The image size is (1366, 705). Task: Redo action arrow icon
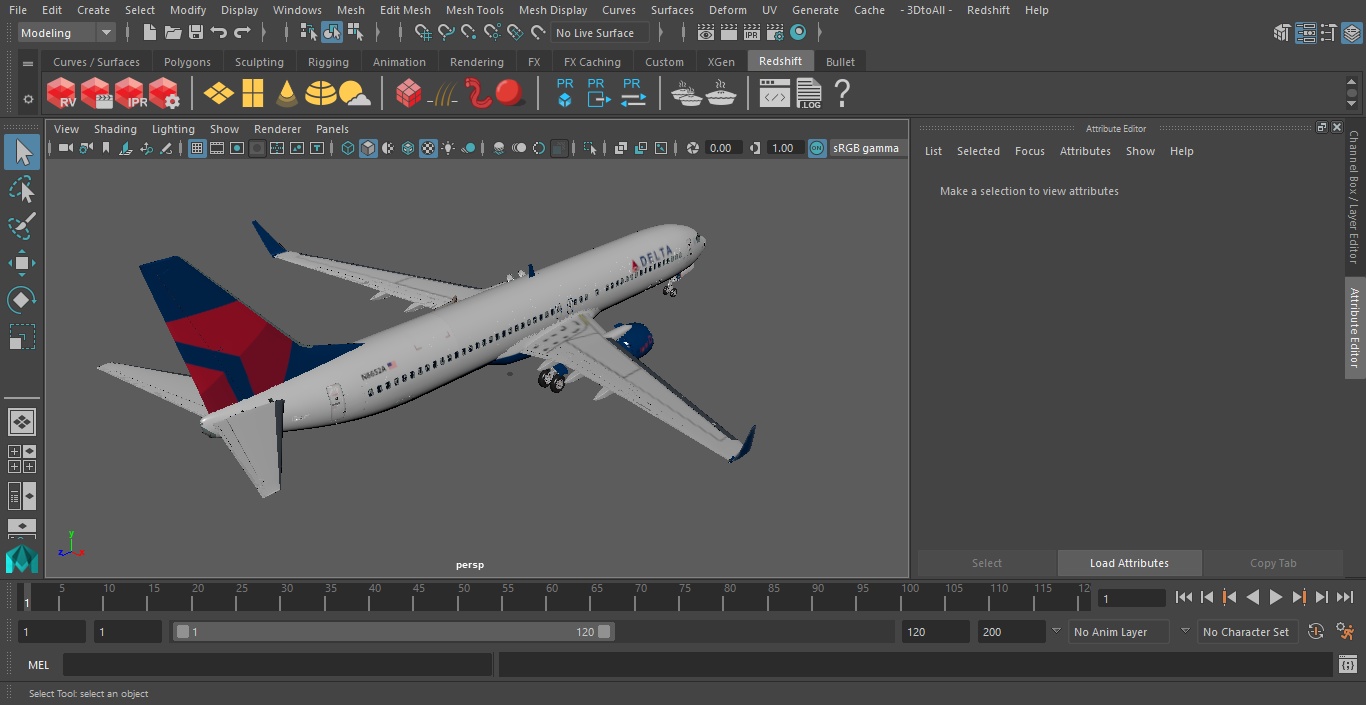tap(242, 33)
